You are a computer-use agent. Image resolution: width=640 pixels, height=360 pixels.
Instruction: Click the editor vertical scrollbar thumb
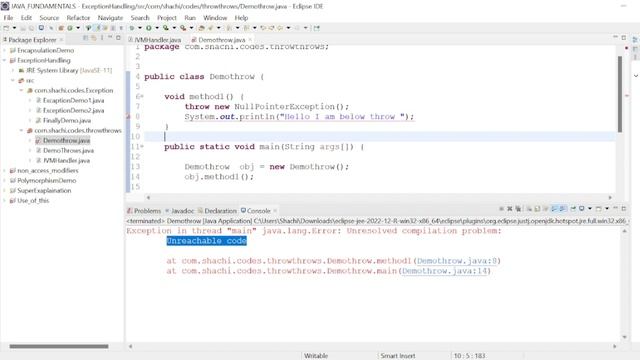click(620, 94)
